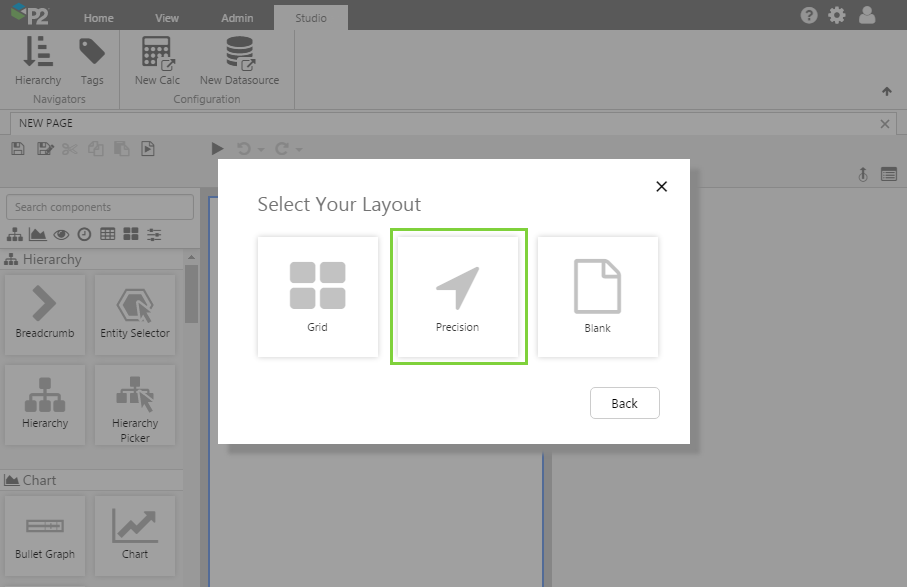The width and height of the screenshot is (907, 587).
Task: Open the Hierarchy navigator
Action: (37, 60)
